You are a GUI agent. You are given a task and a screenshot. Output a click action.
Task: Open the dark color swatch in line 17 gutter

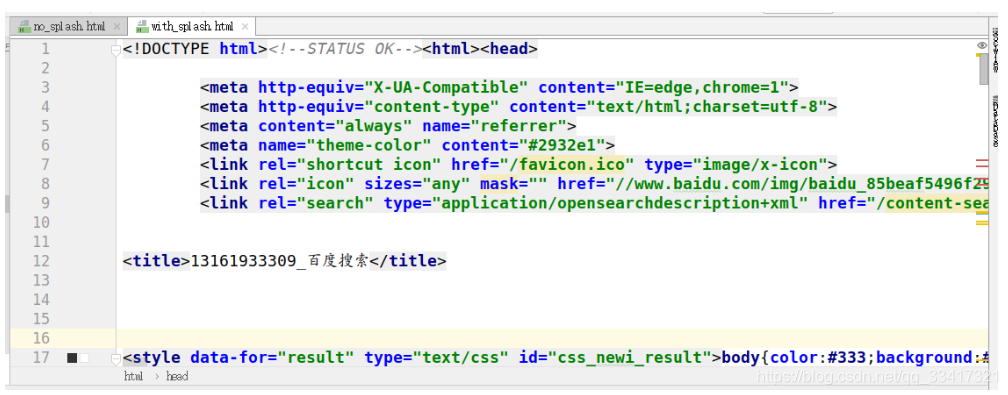(72, 358)
